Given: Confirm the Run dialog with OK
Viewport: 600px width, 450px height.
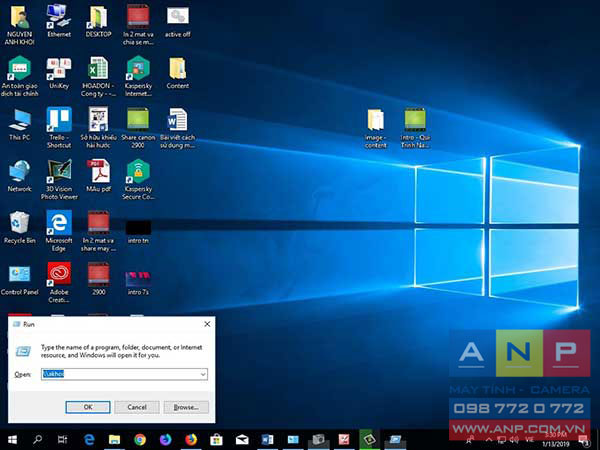Looking at the screenshot, I should click(x=88, y=407).
